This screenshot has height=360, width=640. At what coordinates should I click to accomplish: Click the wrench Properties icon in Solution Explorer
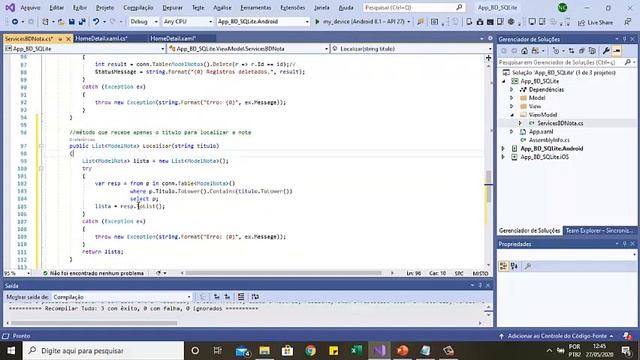tap(606, 51)
